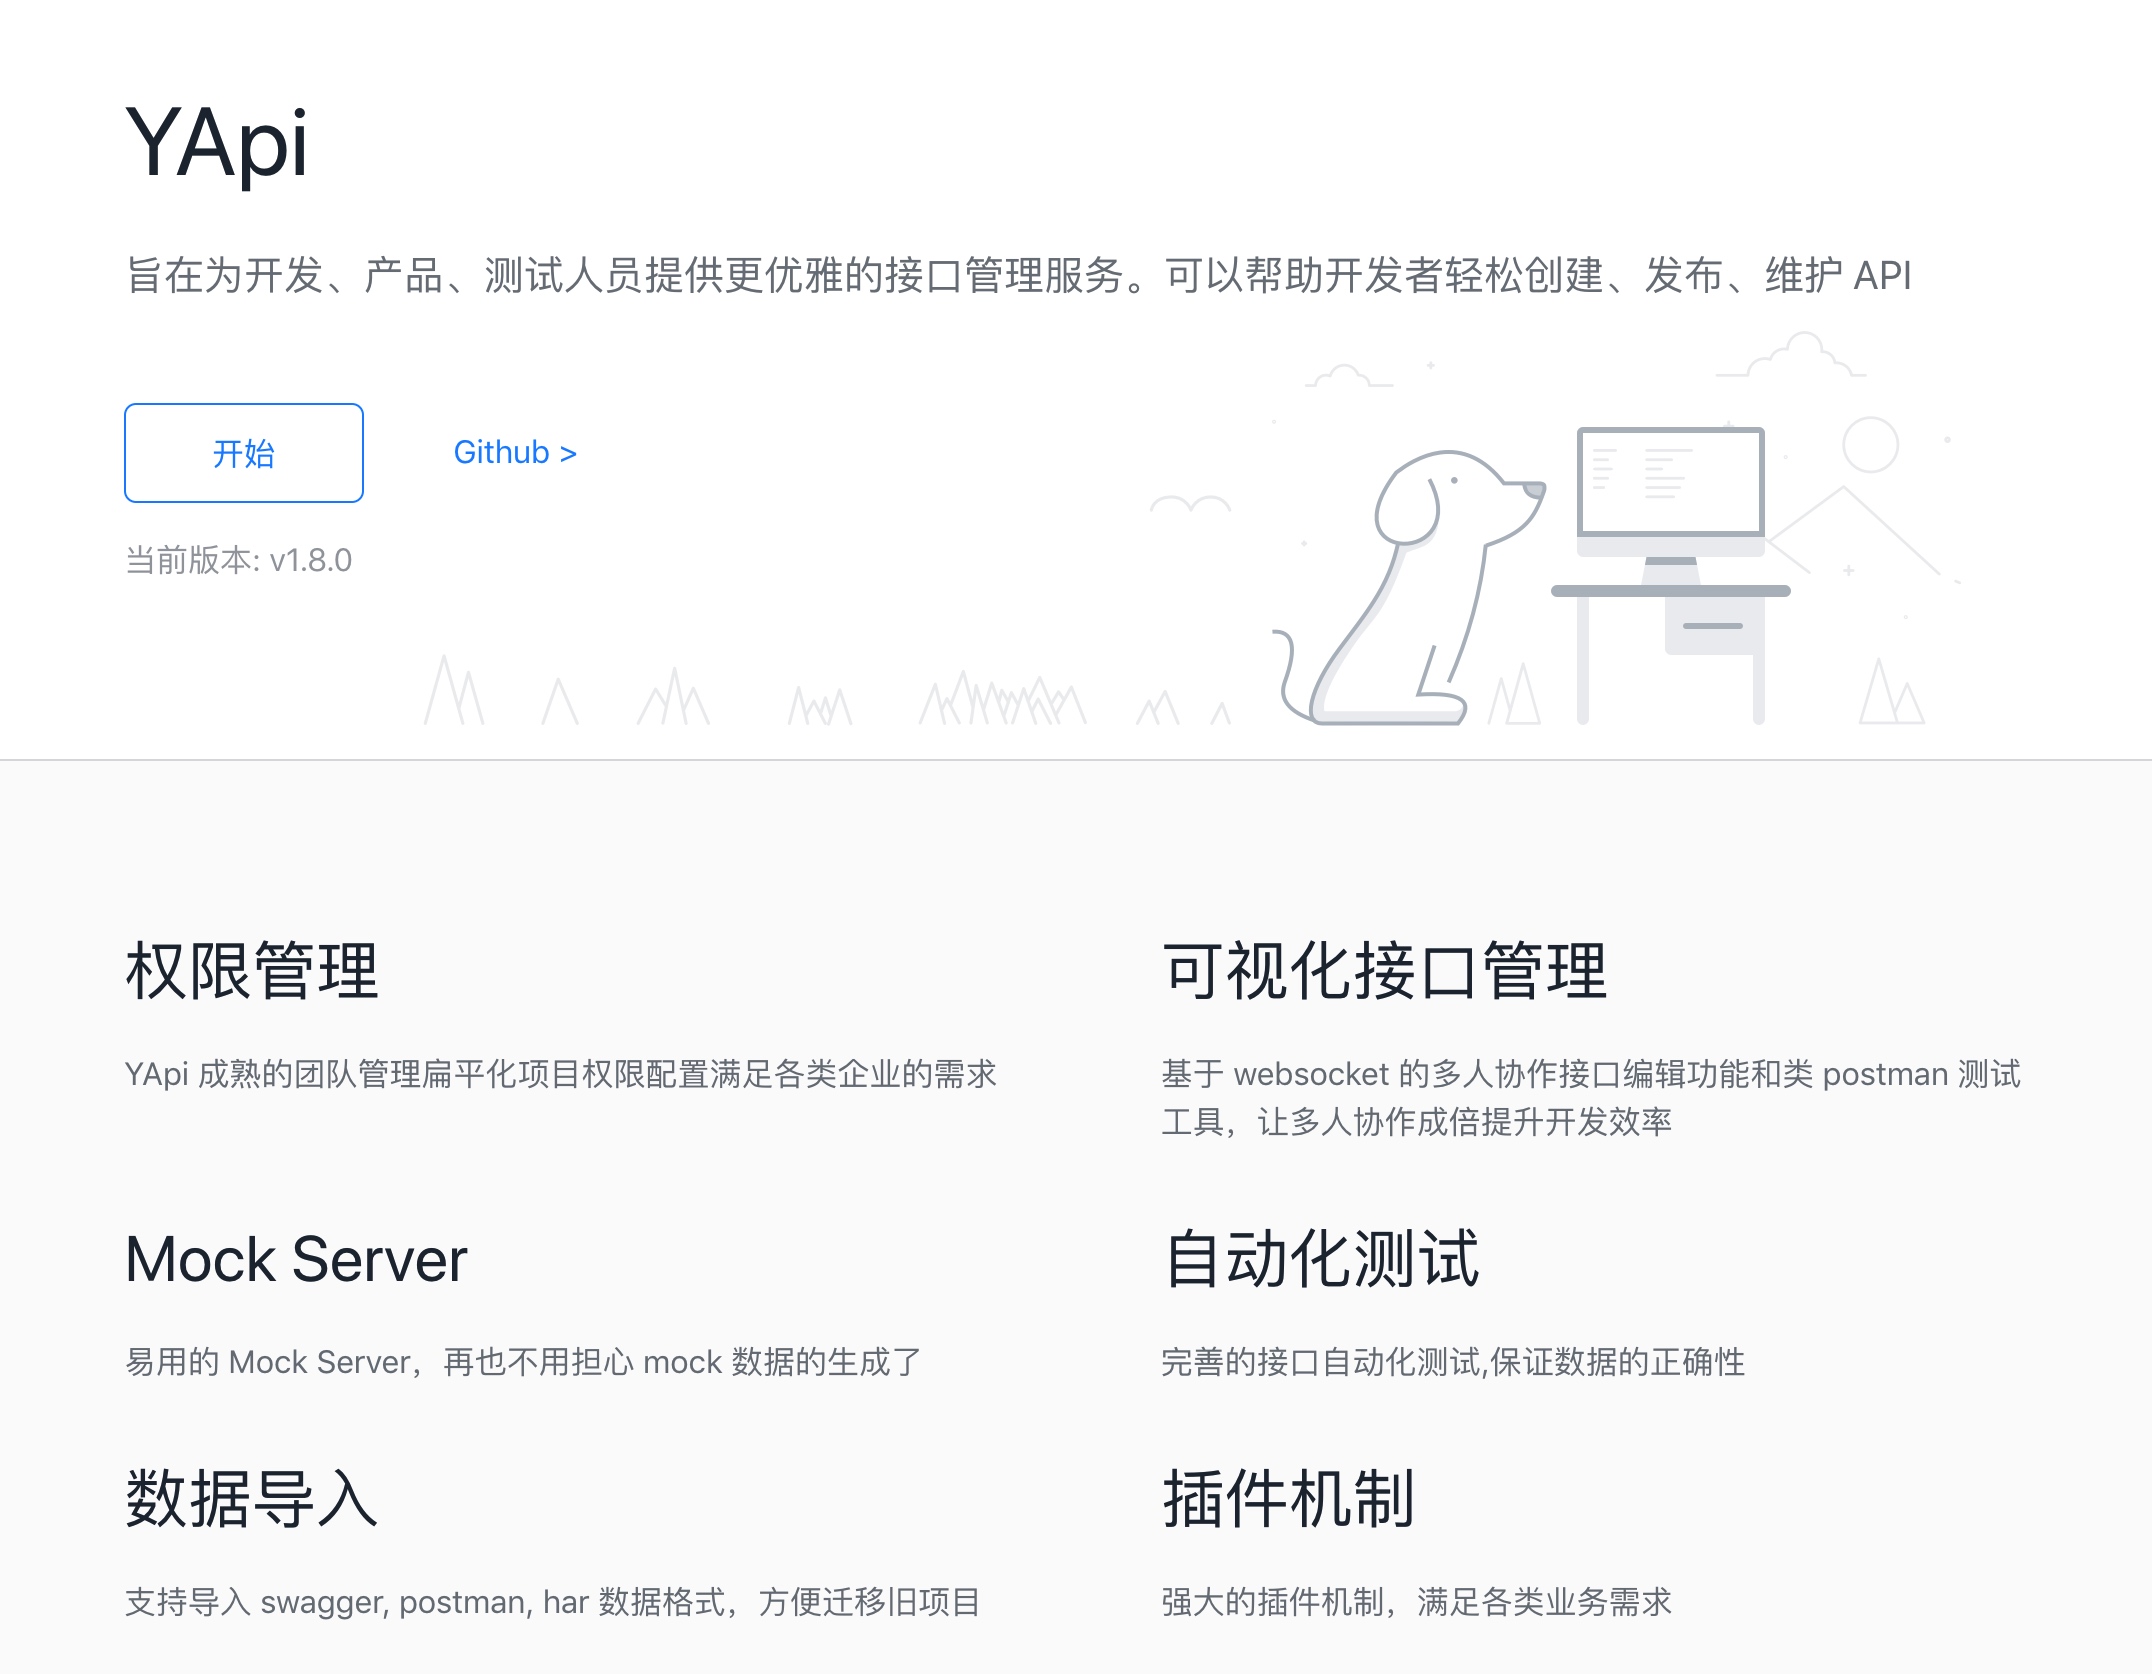Click the 权限管理 heading
2152x1674 pixels.
tap(251, 971)
